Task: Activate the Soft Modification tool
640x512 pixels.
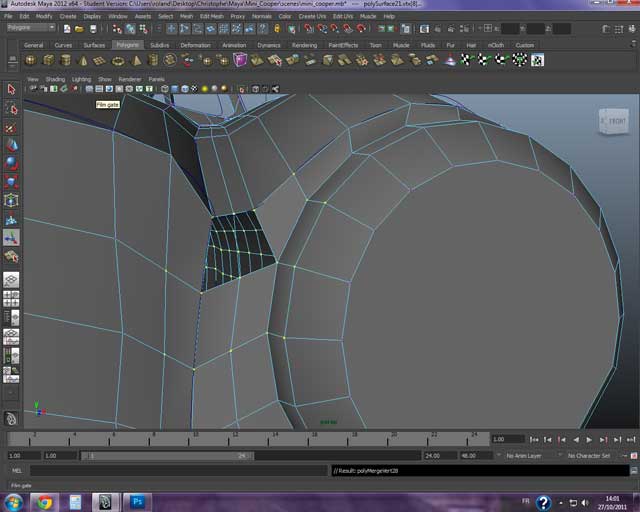Action: tap(11, 219)
